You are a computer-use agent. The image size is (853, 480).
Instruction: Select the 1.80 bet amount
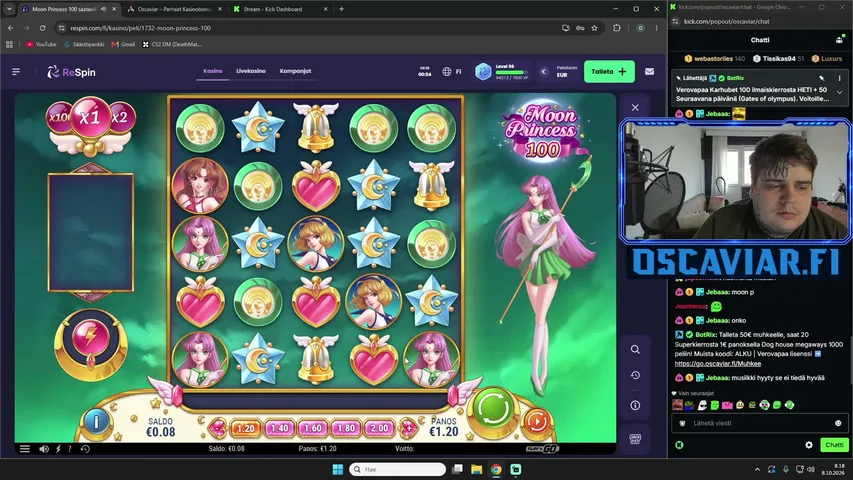point(346,428)
